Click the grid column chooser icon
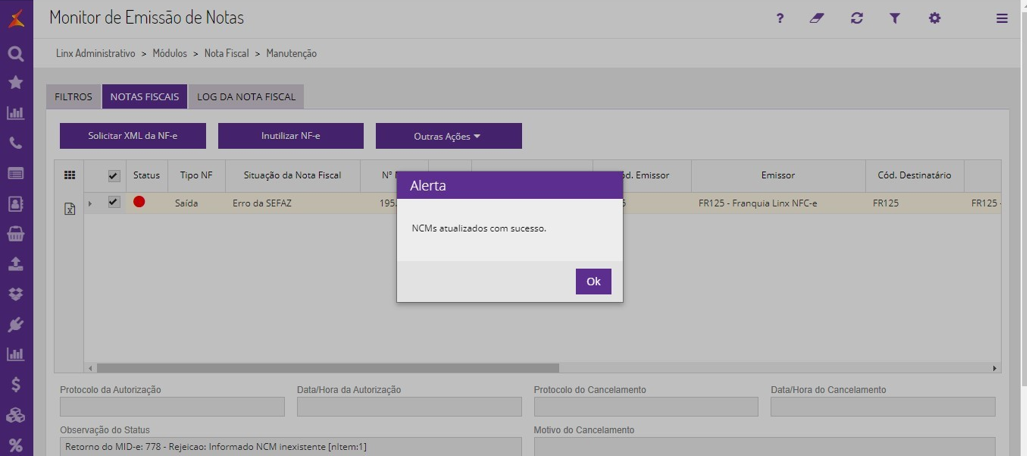 69,176
